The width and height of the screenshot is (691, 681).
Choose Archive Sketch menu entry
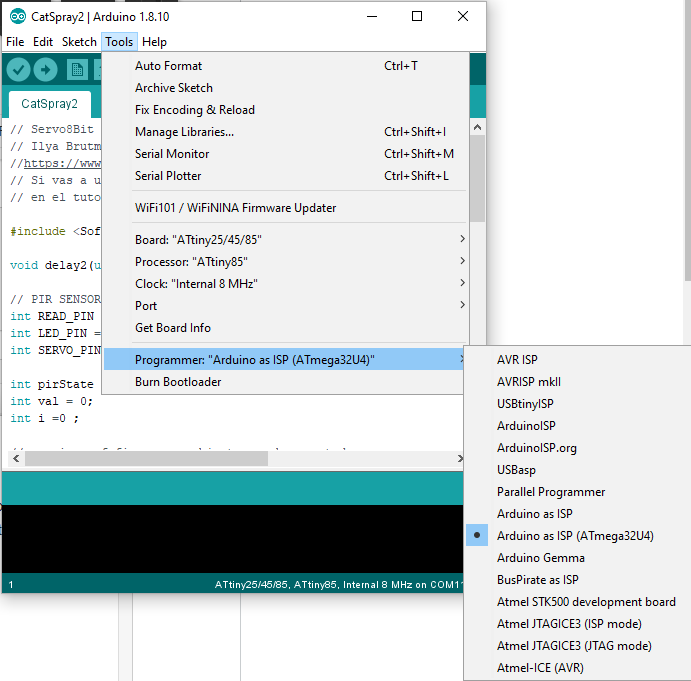point(285,88)
